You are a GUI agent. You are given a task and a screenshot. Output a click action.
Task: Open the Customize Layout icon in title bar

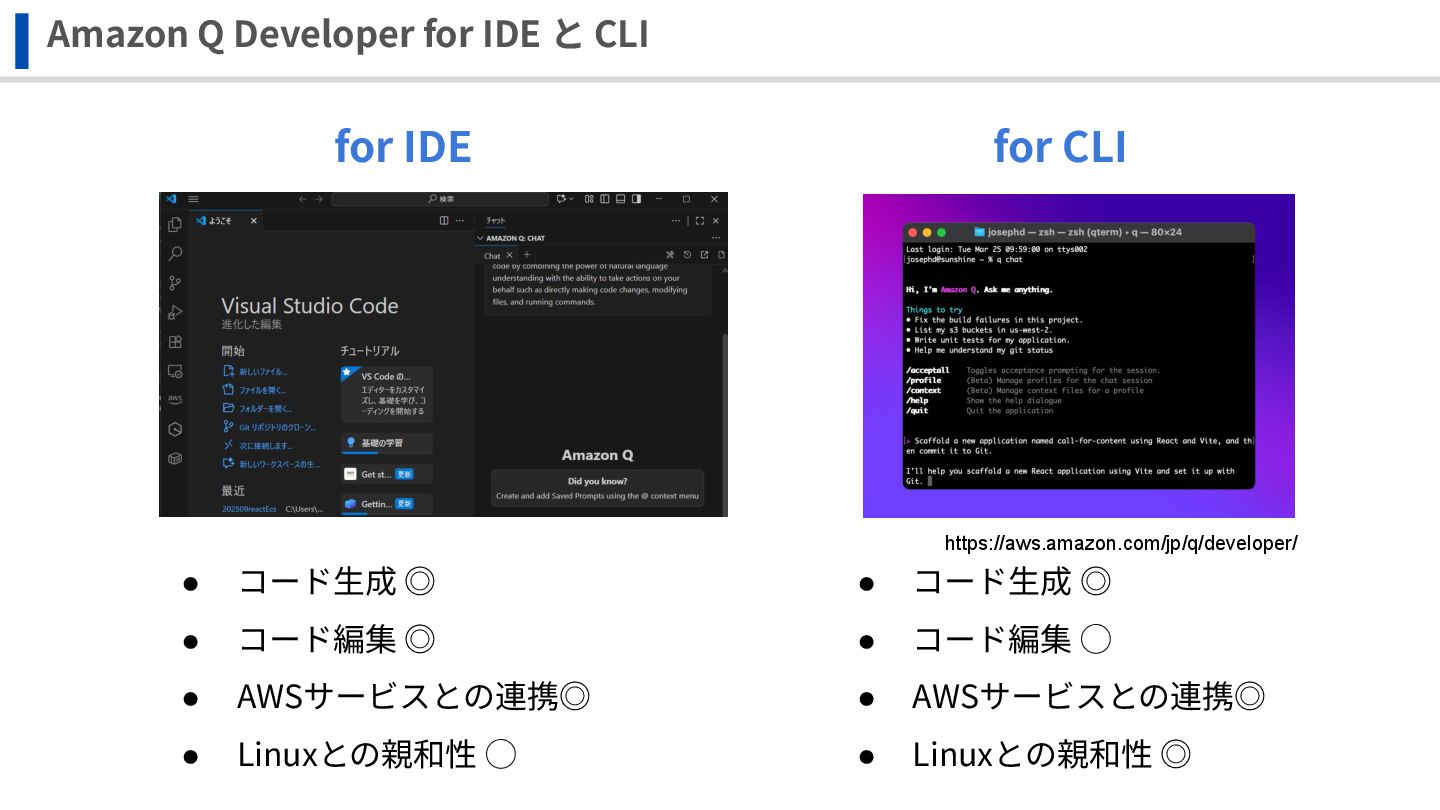589,199
